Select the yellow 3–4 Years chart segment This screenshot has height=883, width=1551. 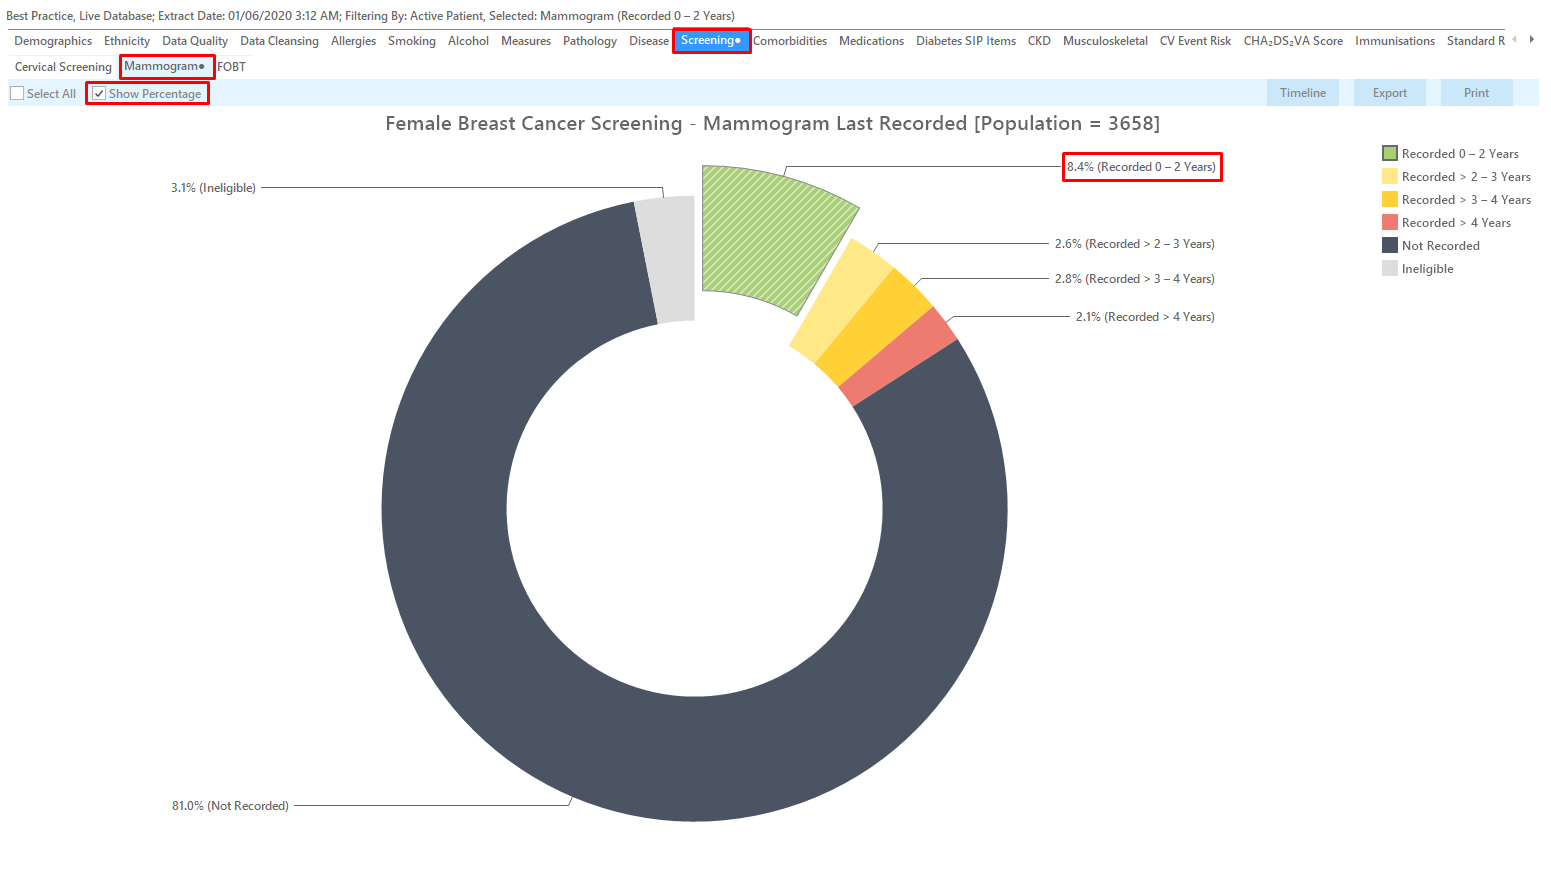875,325
